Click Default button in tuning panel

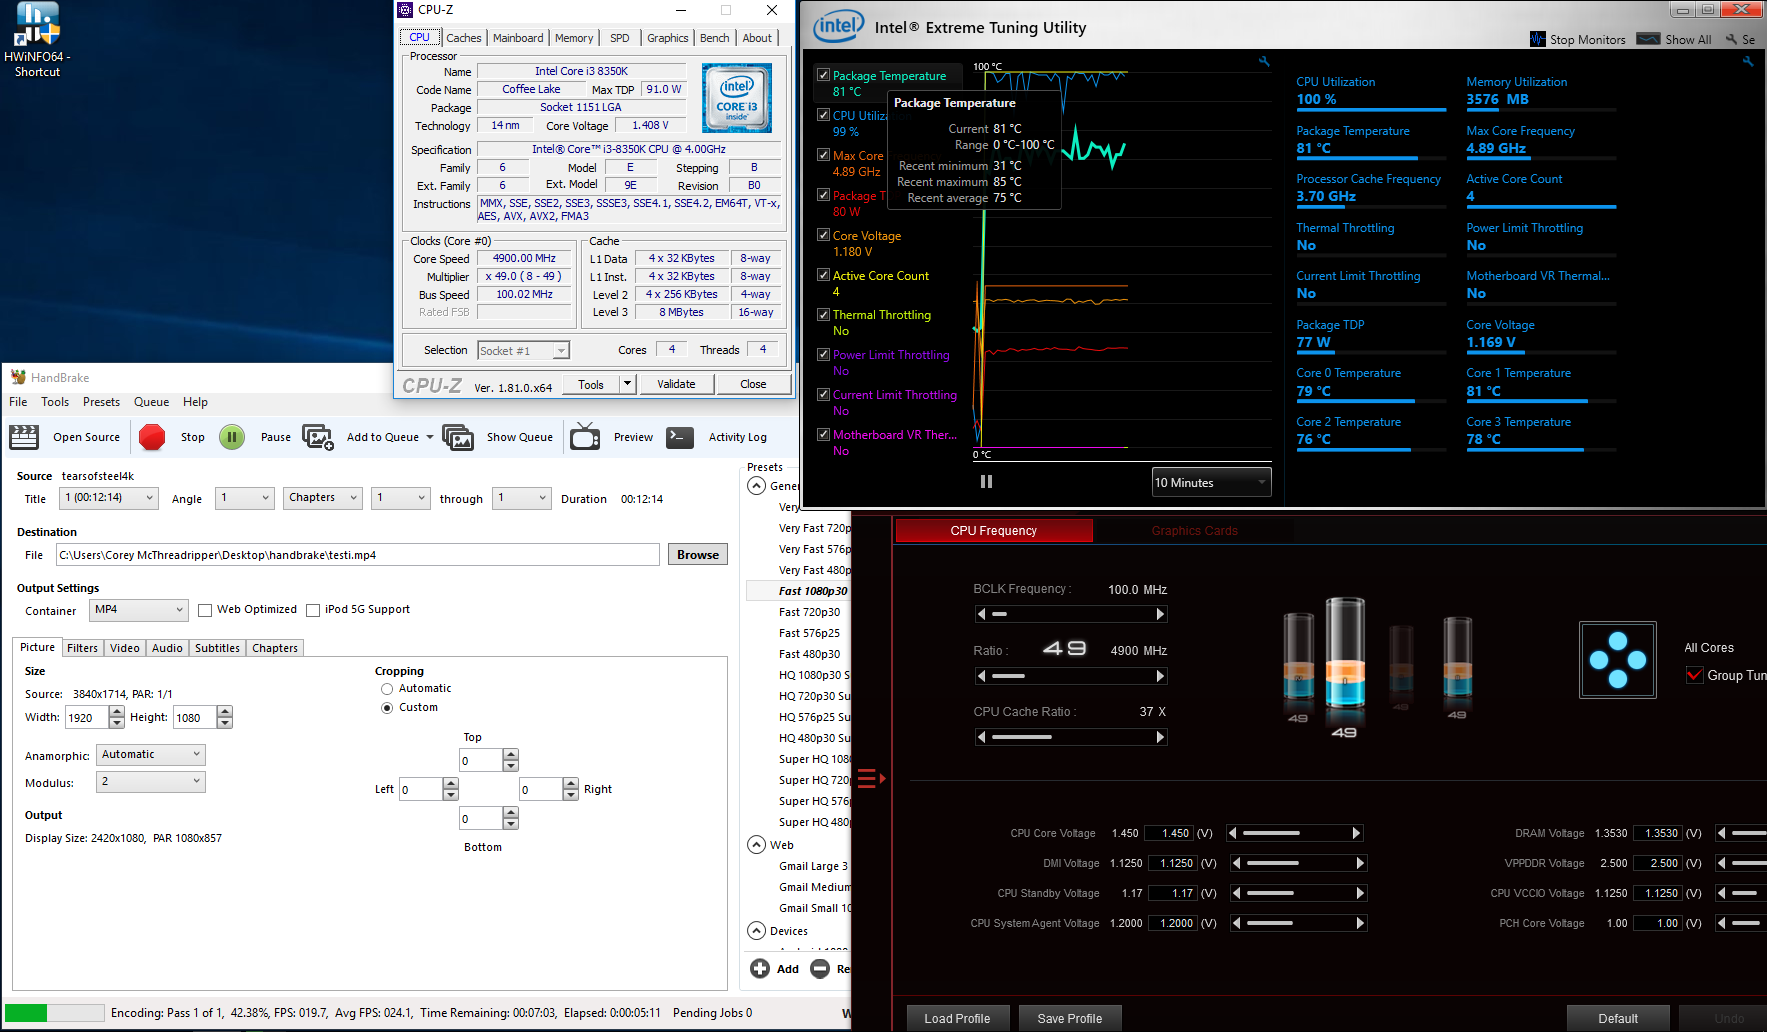[x=1617, y=1018]
